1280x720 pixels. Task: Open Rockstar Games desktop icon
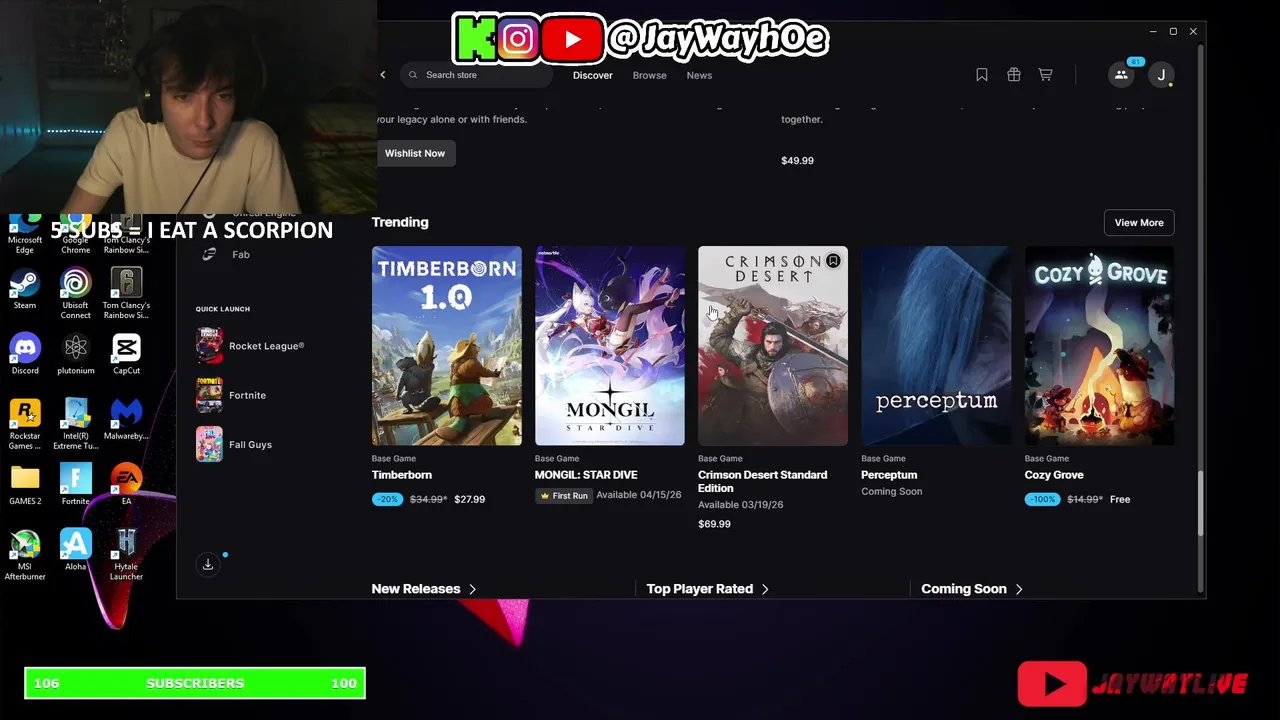[25, 424]
